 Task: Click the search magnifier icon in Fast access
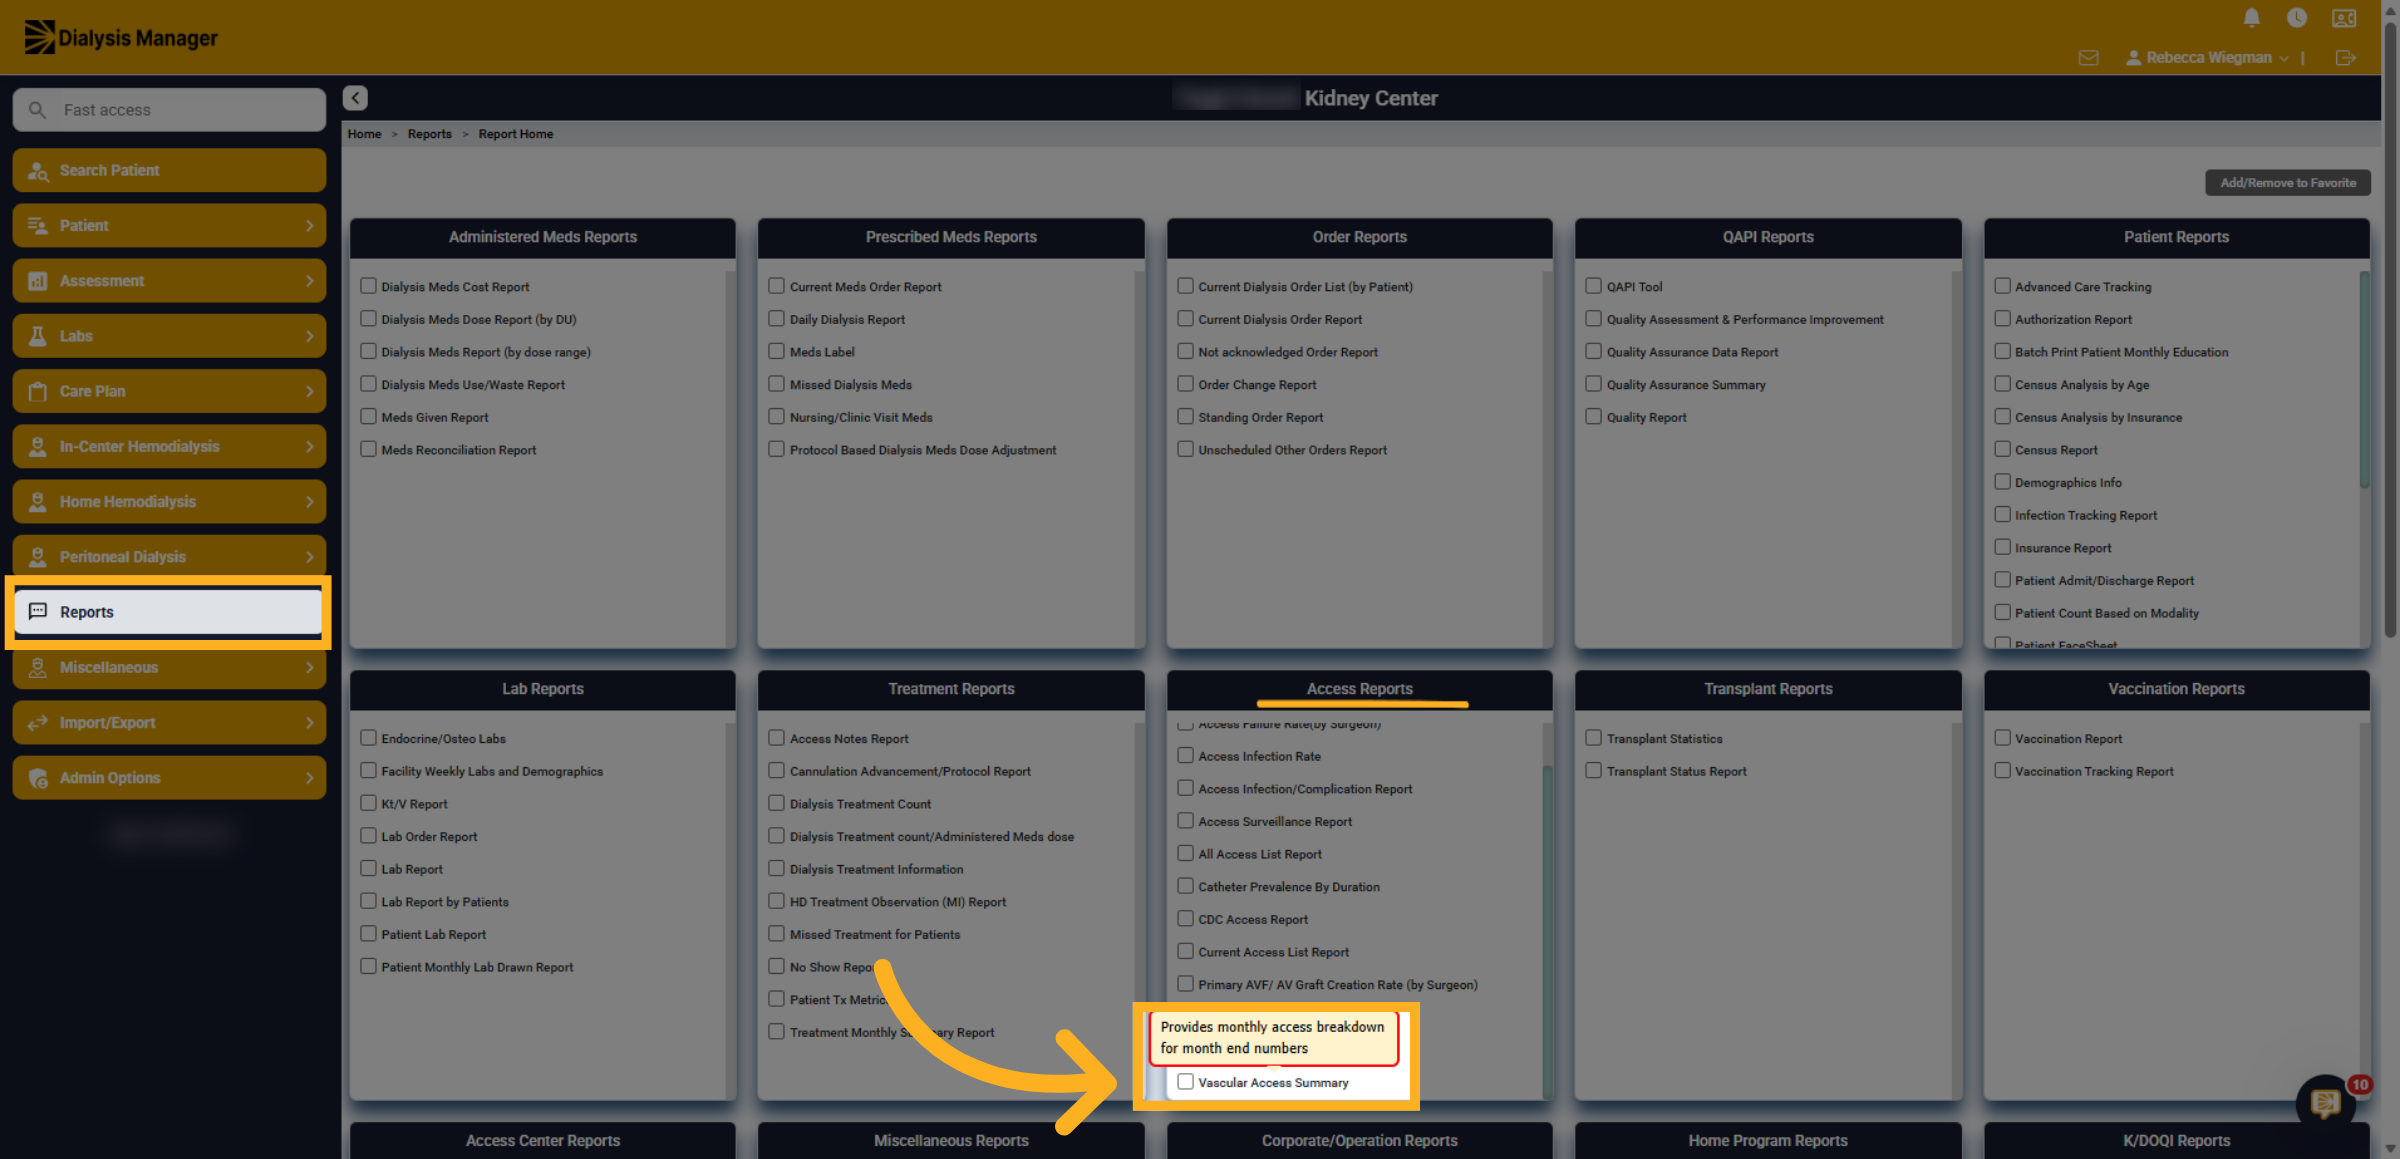37,110
